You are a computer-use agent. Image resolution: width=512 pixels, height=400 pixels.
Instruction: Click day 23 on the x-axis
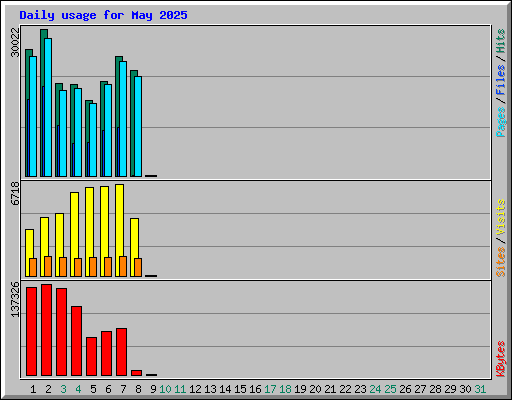(x=360, y=389)
